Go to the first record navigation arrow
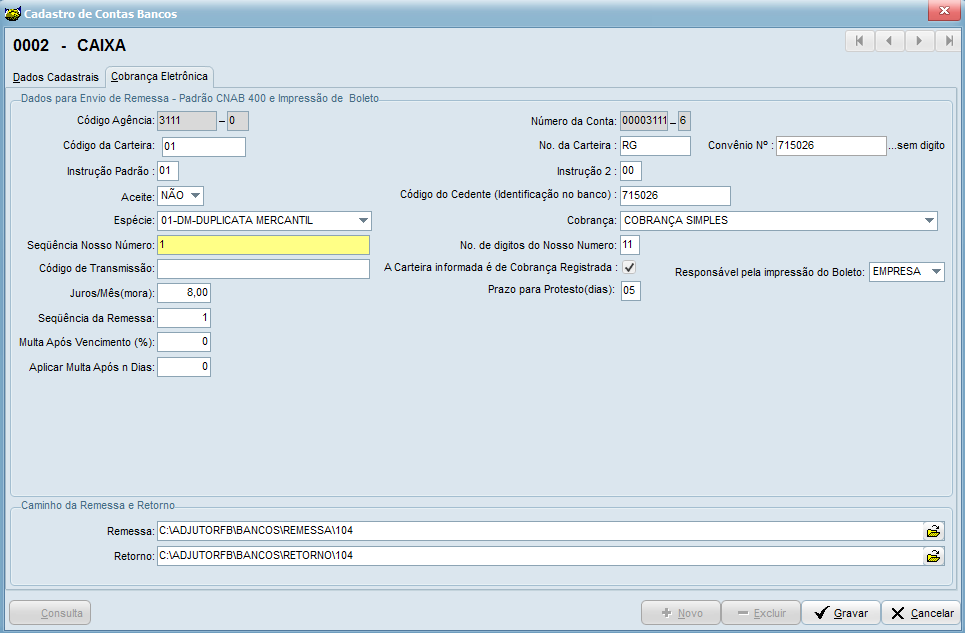The image size is (965, 633). click(x=860, y=41)
